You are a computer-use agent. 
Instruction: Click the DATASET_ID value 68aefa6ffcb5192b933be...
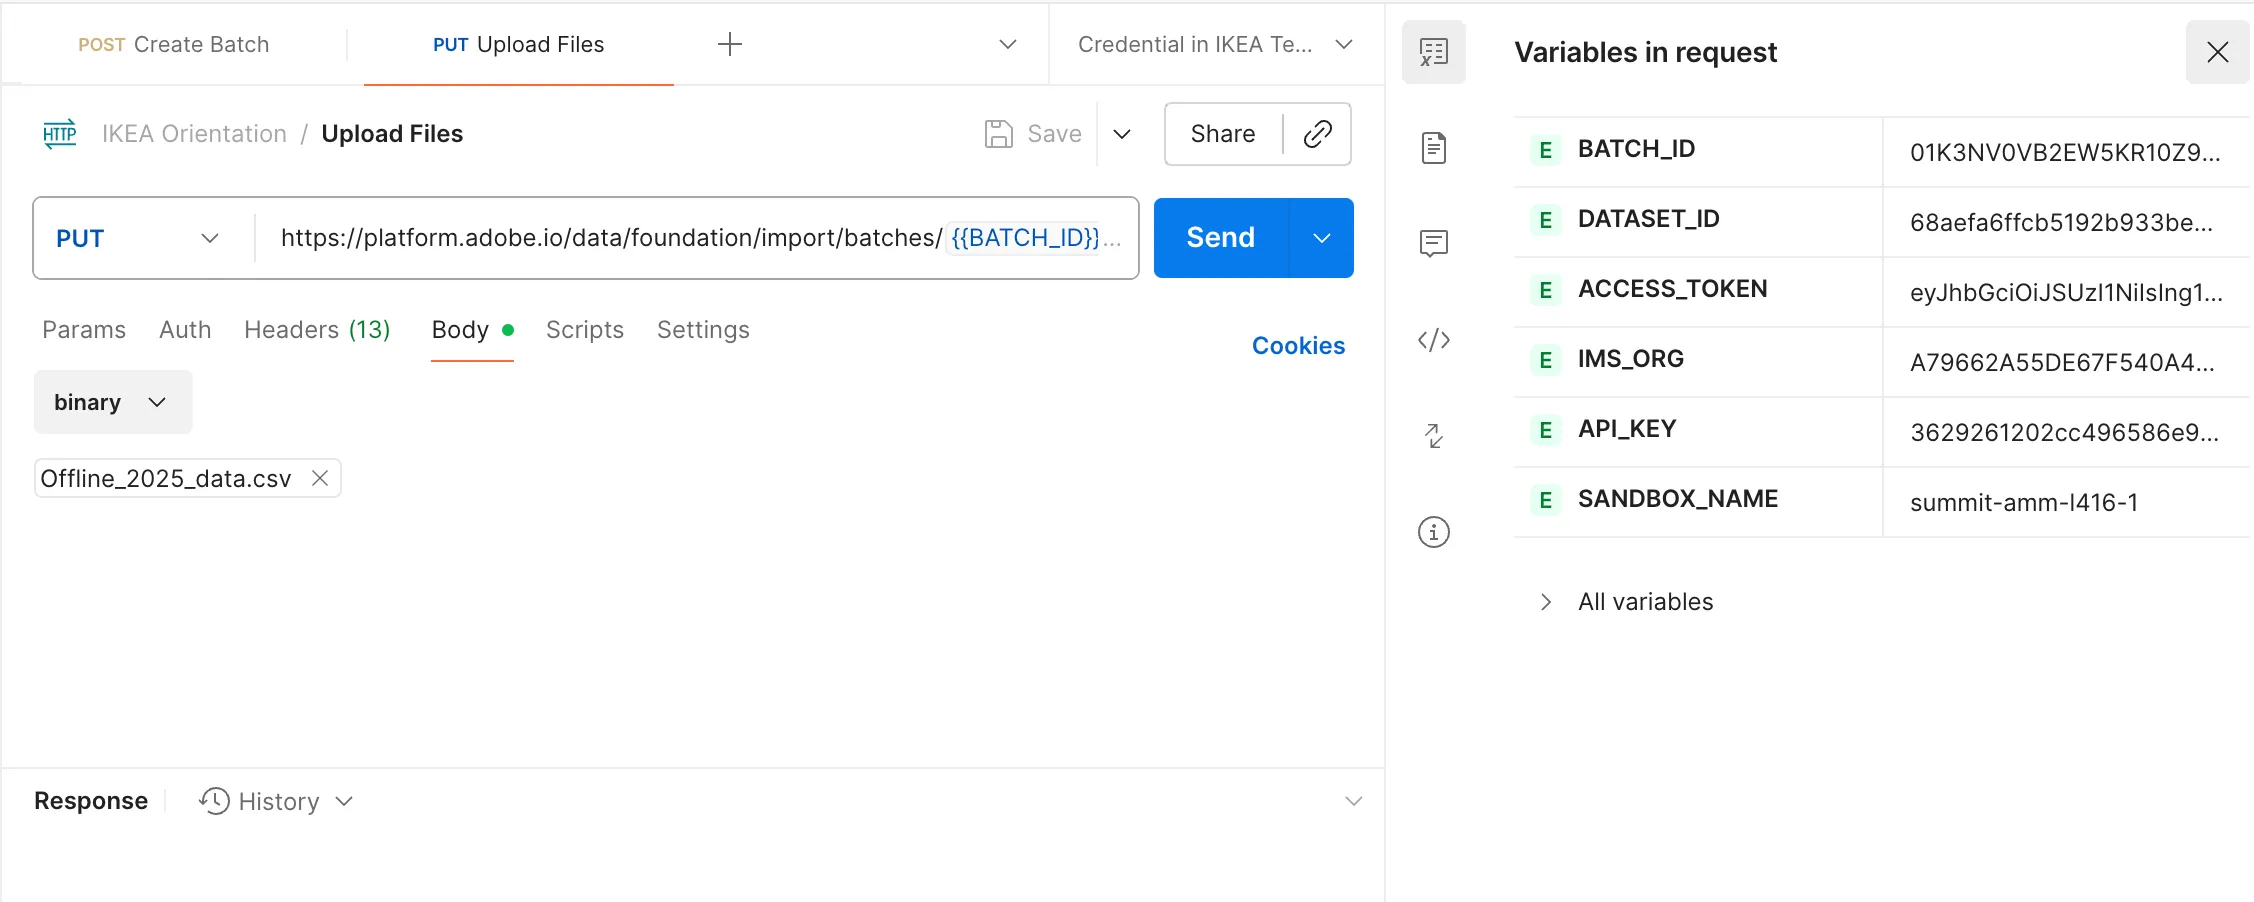[x=2061, y=222]
